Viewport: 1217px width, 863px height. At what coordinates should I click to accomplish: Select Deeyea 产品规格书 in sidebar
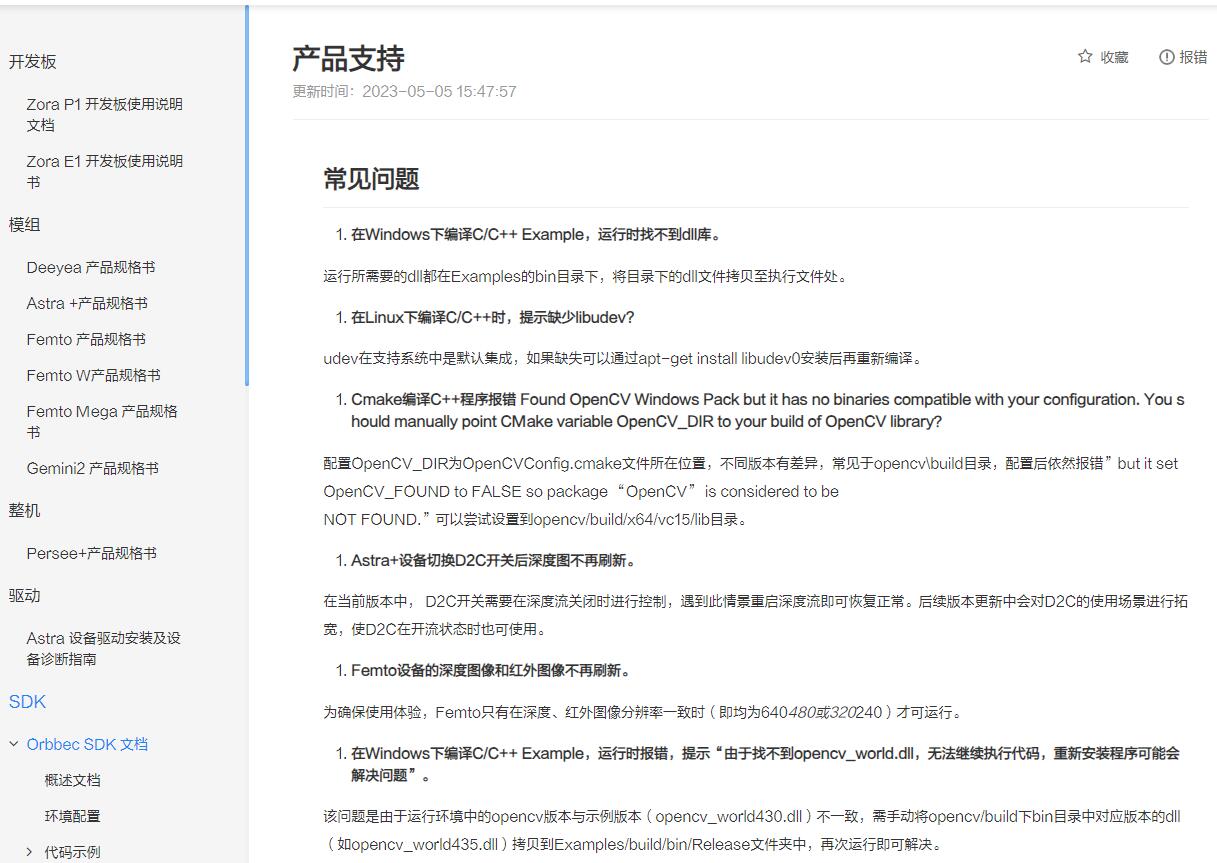click(x=91, y=267)
